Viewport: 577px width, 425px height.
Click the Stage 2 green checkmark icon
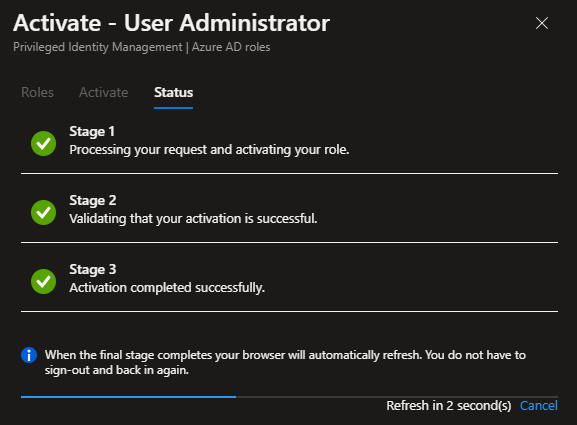pyautogui.click(x=43, y=212)
